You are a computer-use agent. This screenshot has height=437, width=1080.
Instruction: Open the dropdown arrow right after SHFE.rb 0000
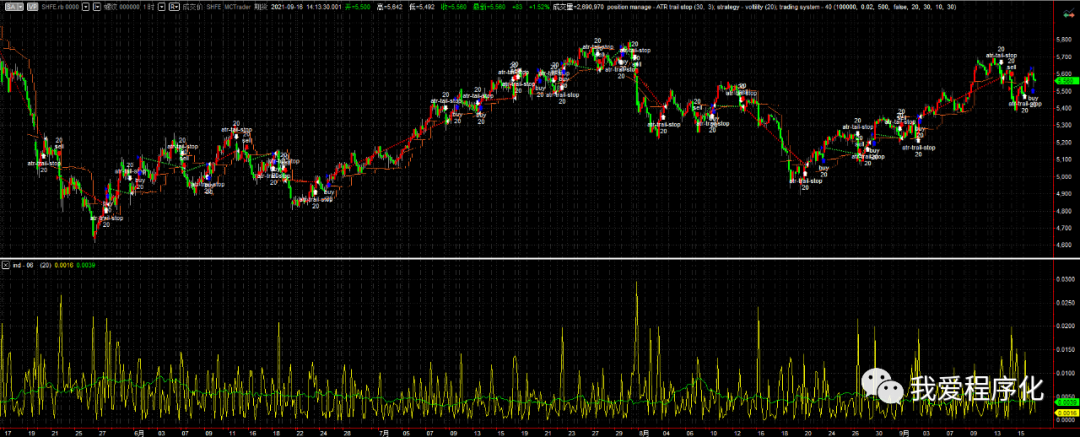(85, 6)
